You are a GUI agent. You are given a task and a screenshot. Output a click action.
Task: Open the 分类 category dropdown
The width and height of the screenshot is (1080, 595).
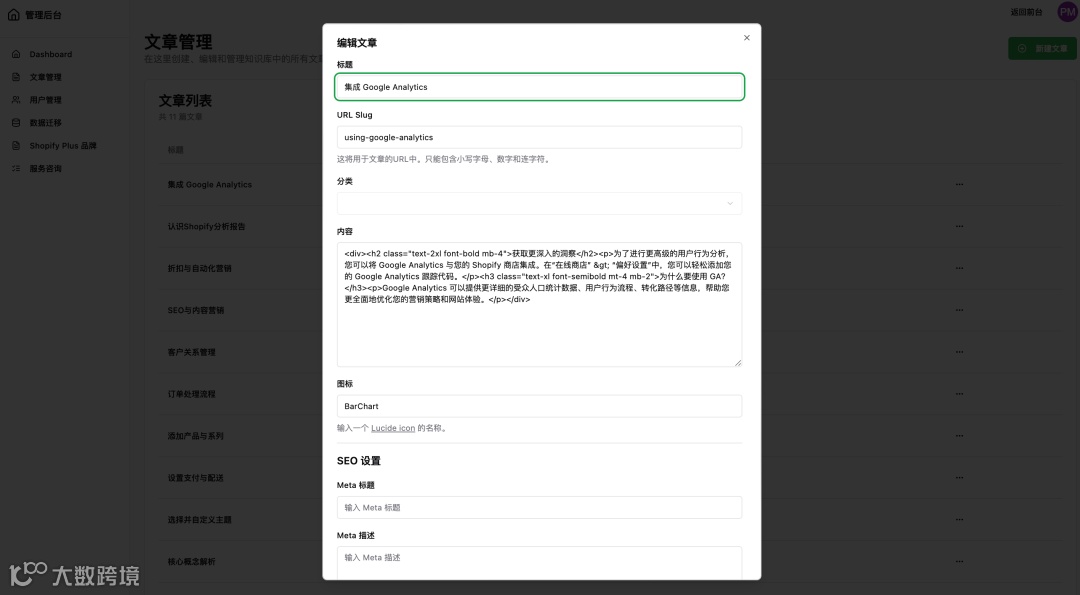[539, 203]
